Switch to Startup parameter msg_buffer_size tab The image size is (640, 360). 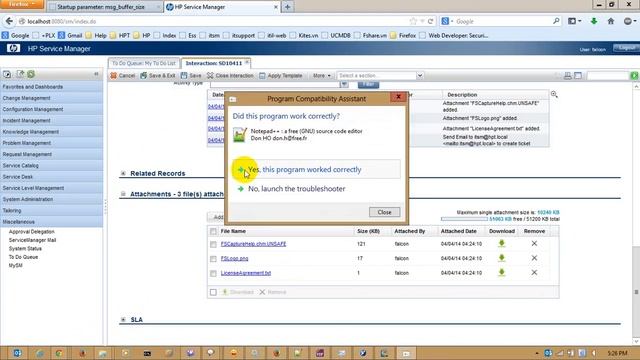[104, 7]
